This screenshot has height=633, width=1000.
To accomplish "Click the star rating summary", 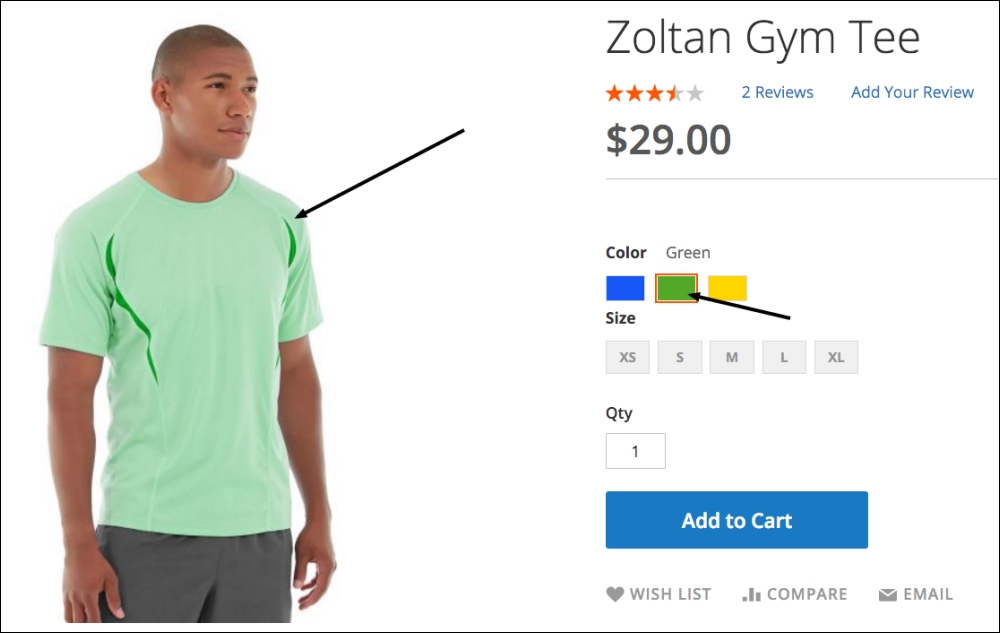I will click(x=654, y=93).
